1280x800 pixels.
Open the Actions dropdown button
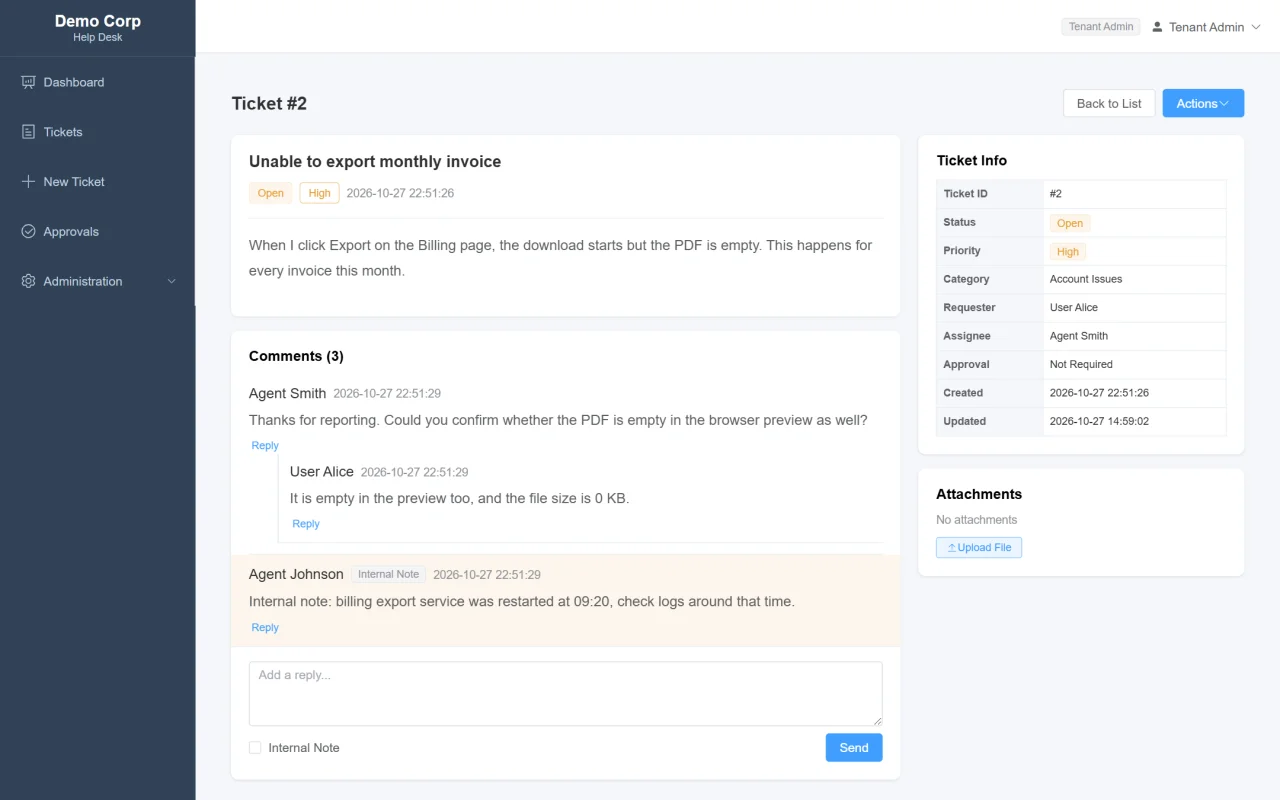point(1203,103)
